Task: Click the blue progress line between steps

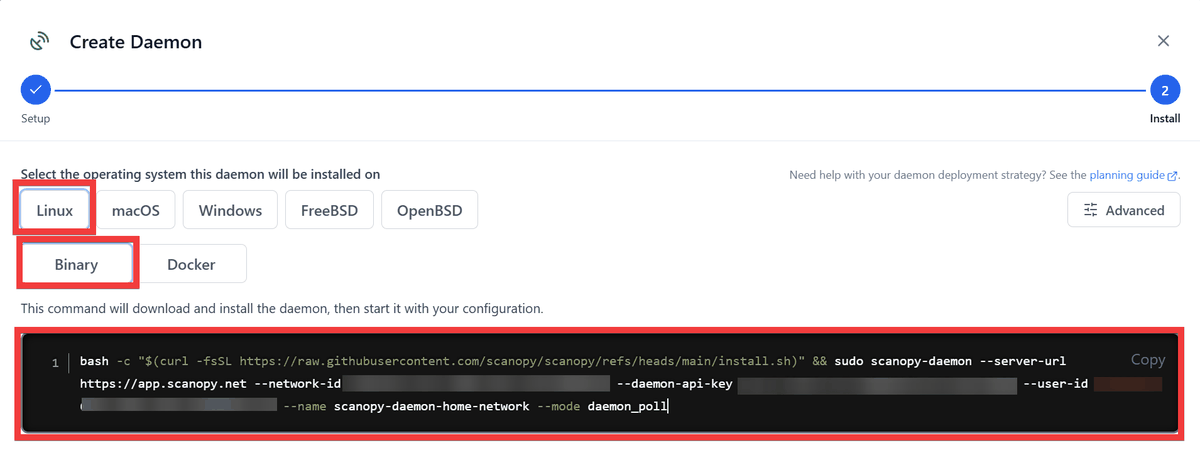Action: tap(600, 90)
